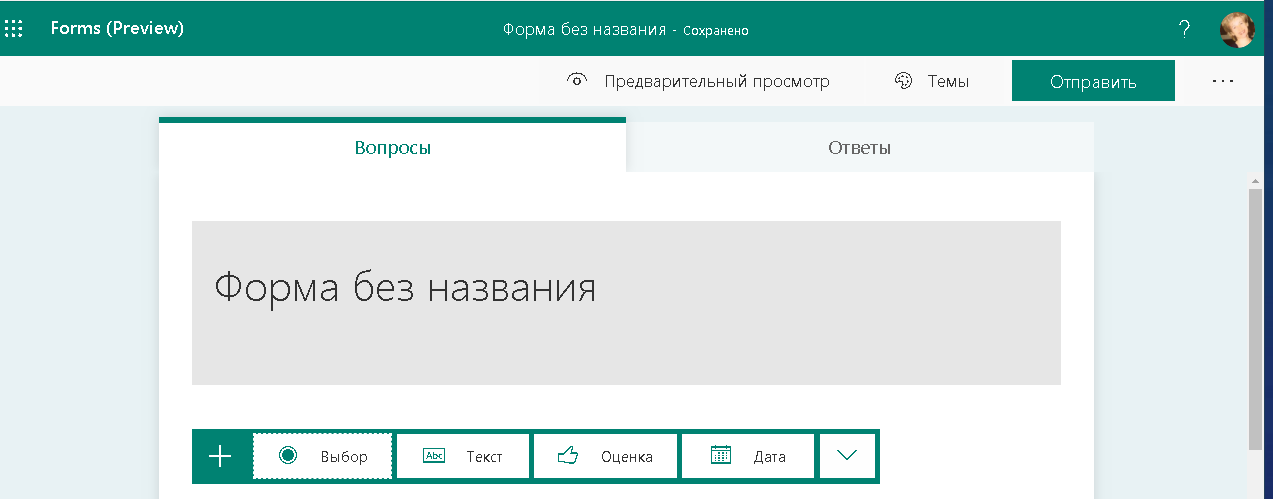The width and height of the screenshot is (1273, 499).
Task: Click the scrollbar up arrow
Action: coord(1256,181)
